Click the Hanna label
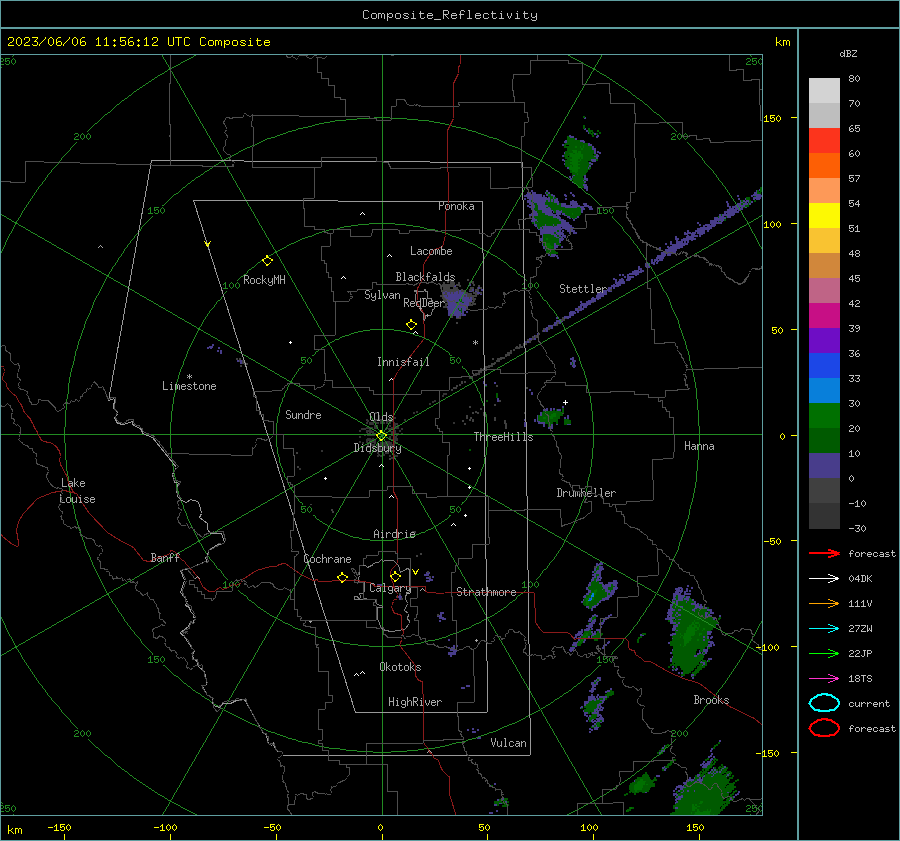 point(699,446)
